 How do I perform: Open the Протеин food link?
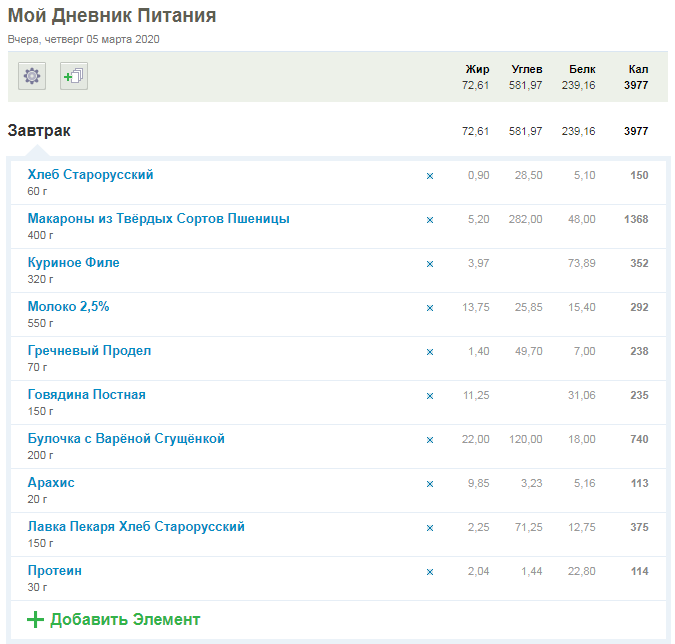point(55,571)
